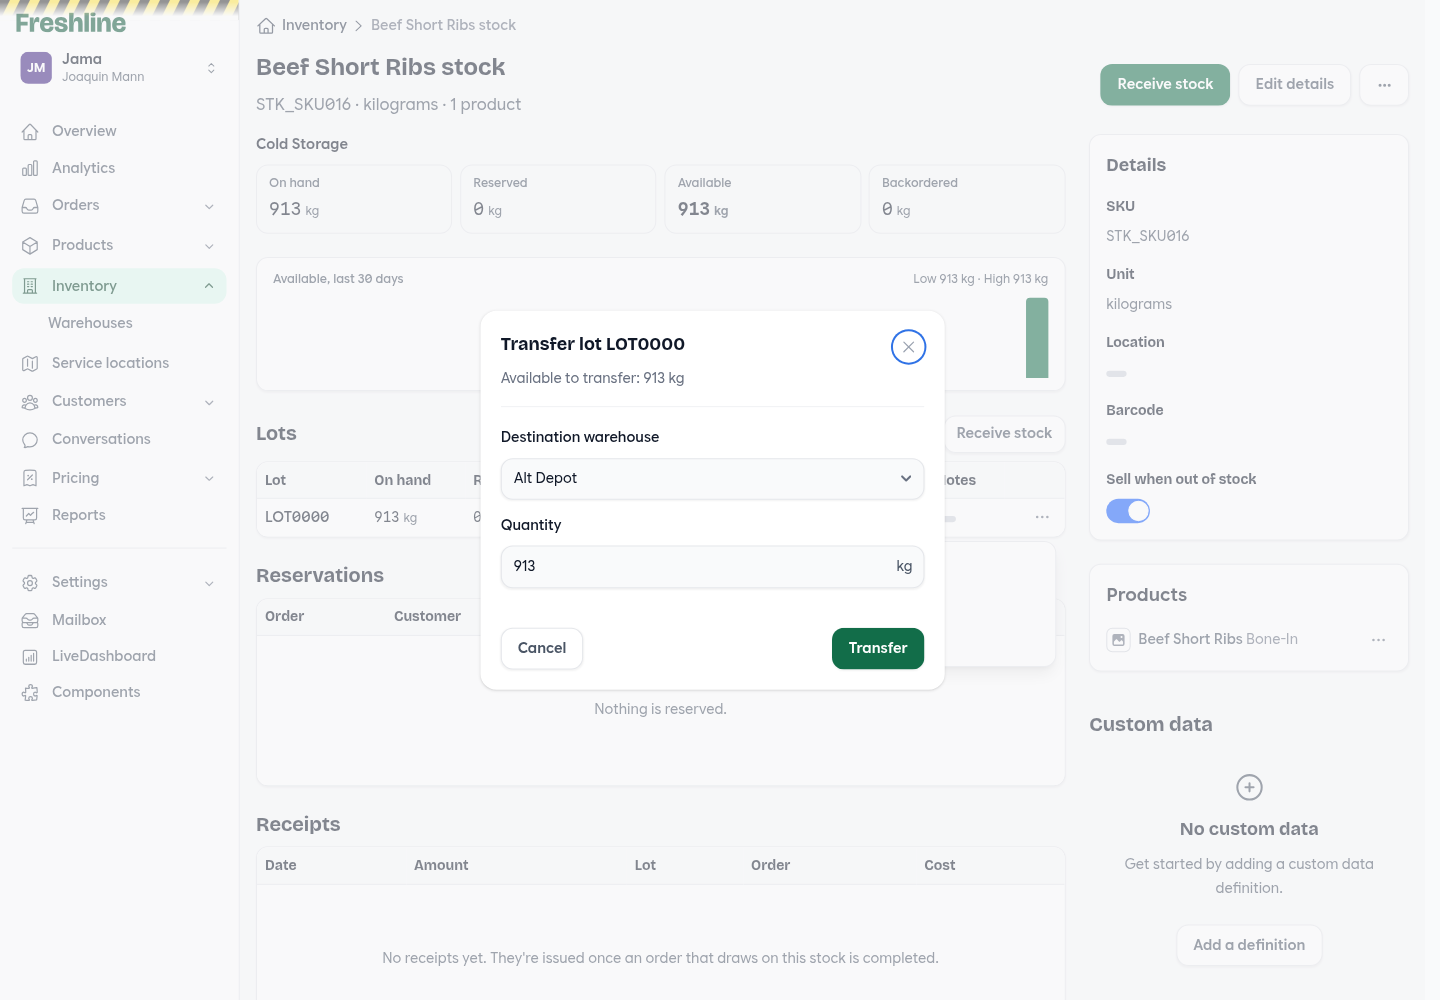Viewport: 1440px width, 1000px height.
Task: Confirm with the Transfer button
Action: tap(878, 648)
